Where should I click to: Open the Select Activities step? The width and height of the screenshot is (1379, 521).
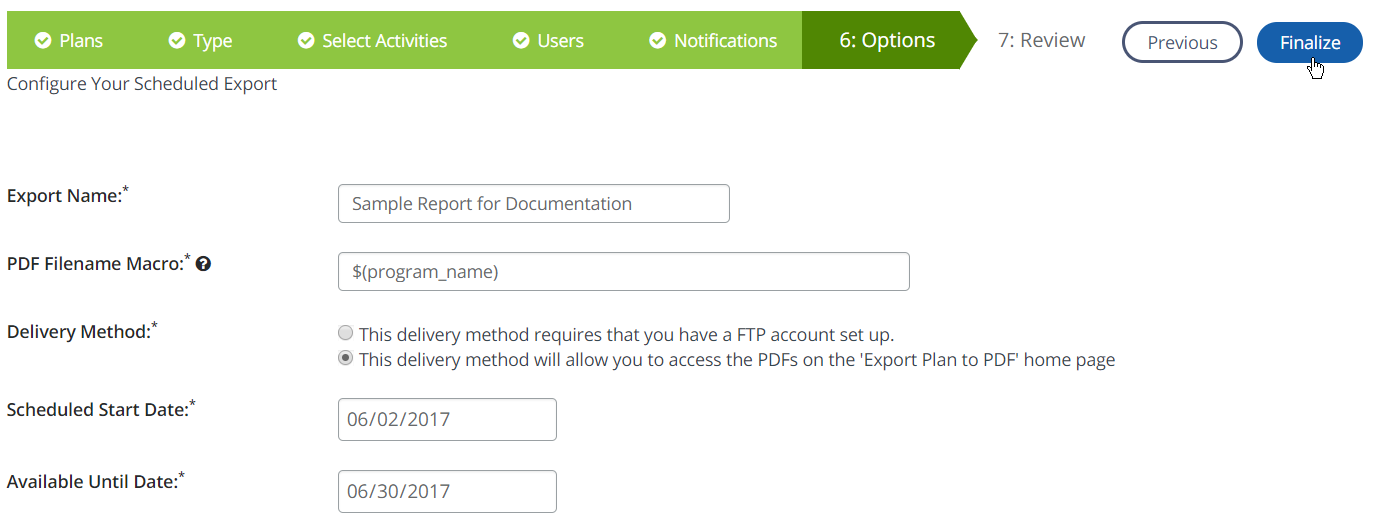pos(384,41)
